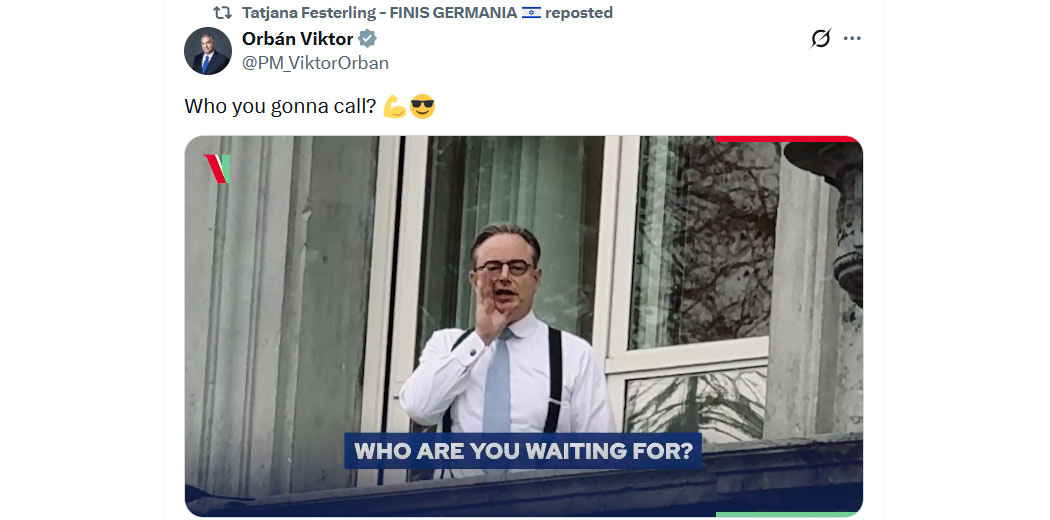Click the Orbán Viktor display name

pyautogui.click(x=297, y=39)
